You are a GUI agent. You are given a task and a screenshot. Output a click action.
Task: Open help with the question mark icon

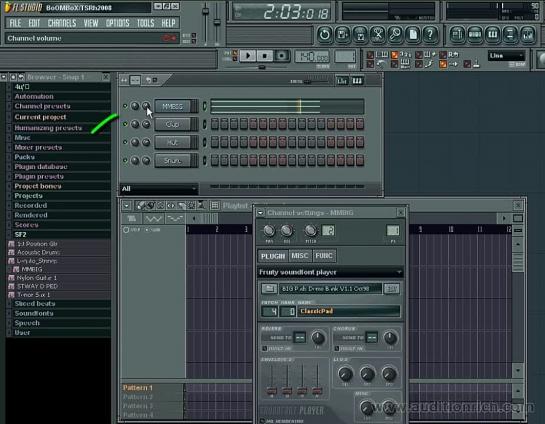point(430,34)
